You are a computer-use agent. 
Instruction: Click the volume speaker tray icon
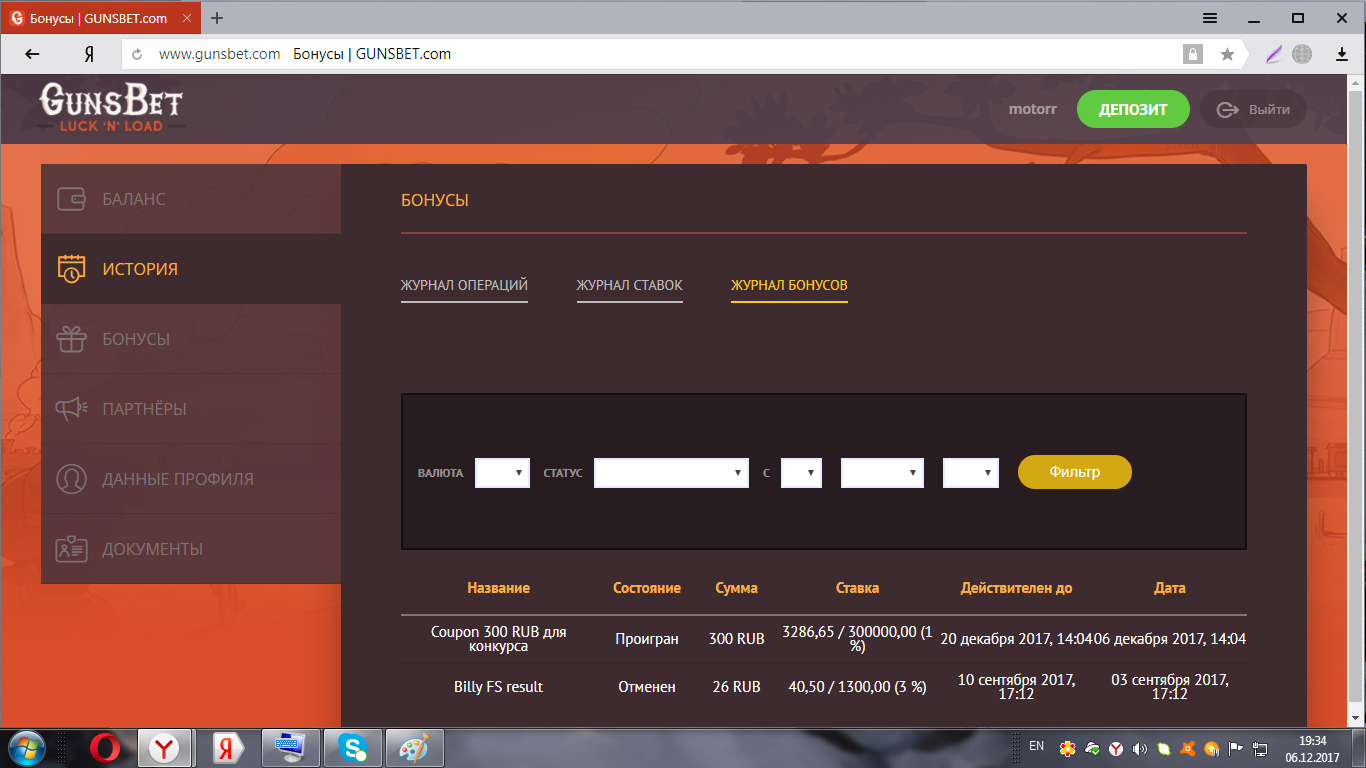1140,748
